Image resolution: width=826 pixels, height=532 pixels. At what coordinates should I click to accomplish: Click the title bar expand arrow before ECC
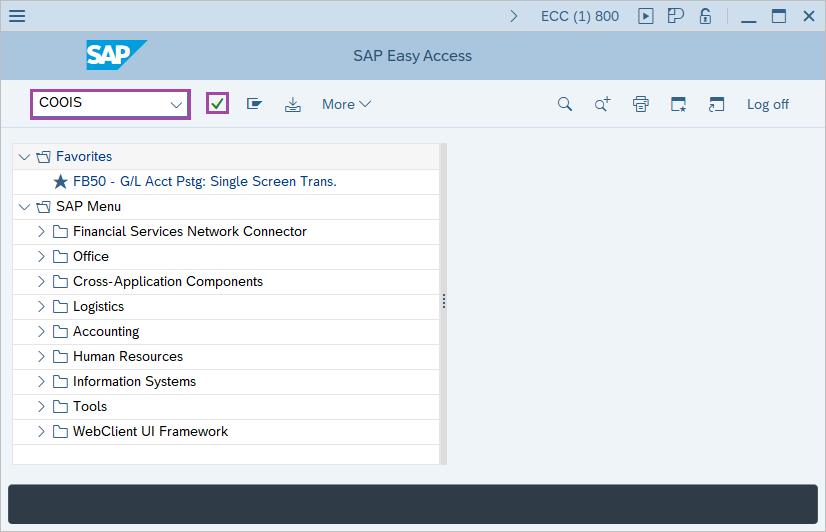(x=514, y=16)
